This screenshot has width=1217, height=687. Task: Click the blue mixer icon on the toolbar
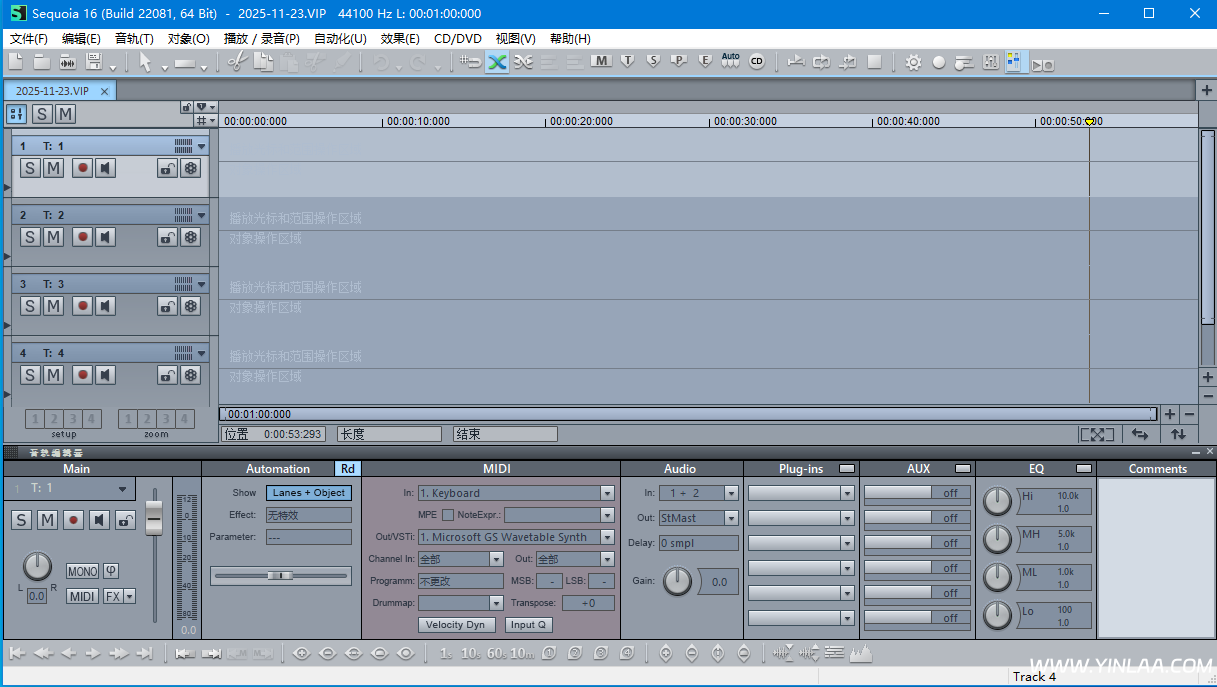[1014, 62]
